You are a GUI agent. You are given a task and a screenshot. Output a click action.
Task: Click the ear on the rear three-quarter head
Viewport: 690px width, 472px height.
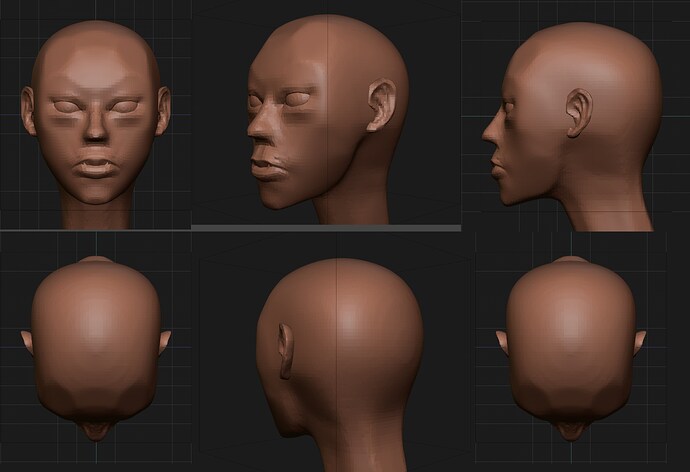point(285,351)
